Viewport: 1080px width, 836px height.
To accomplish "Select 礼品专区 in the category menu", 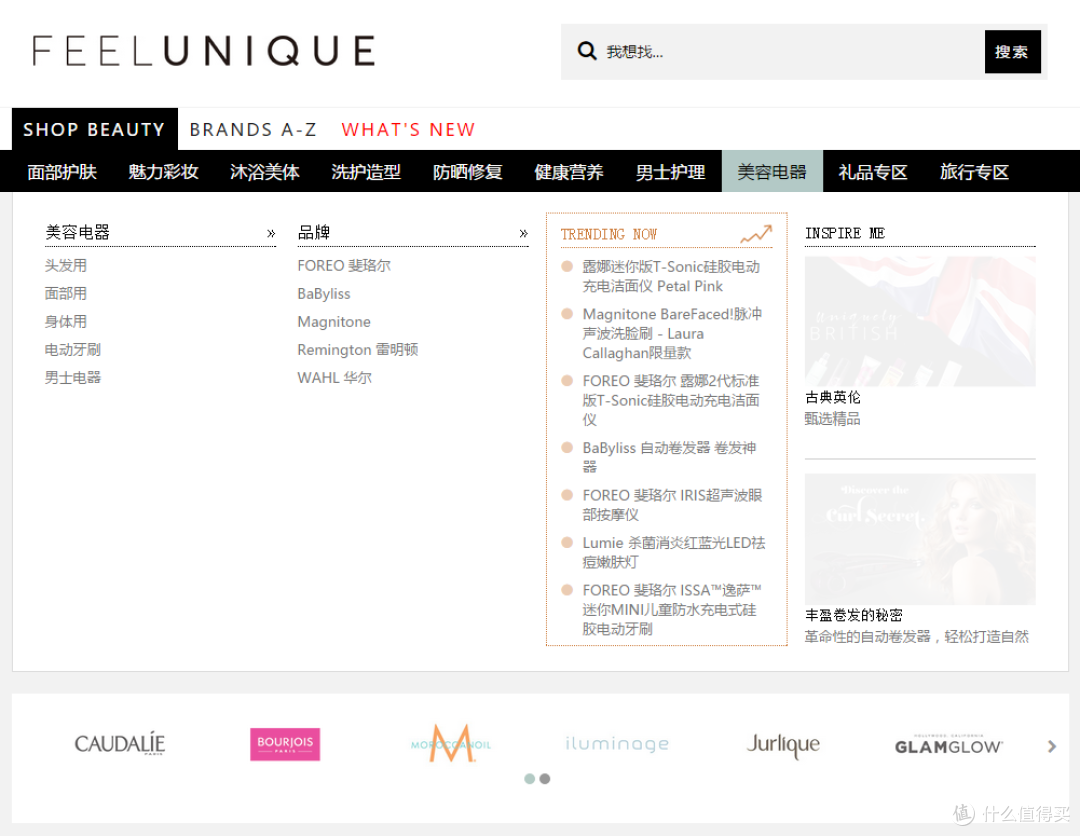I will click(873, 171).
